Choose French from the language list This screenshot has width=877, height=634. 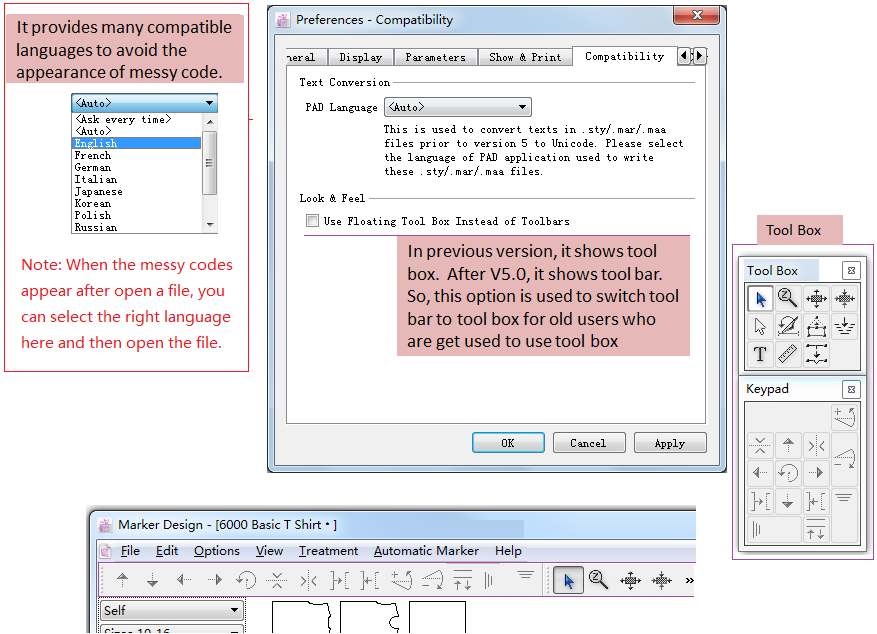[x=93, y=155]
